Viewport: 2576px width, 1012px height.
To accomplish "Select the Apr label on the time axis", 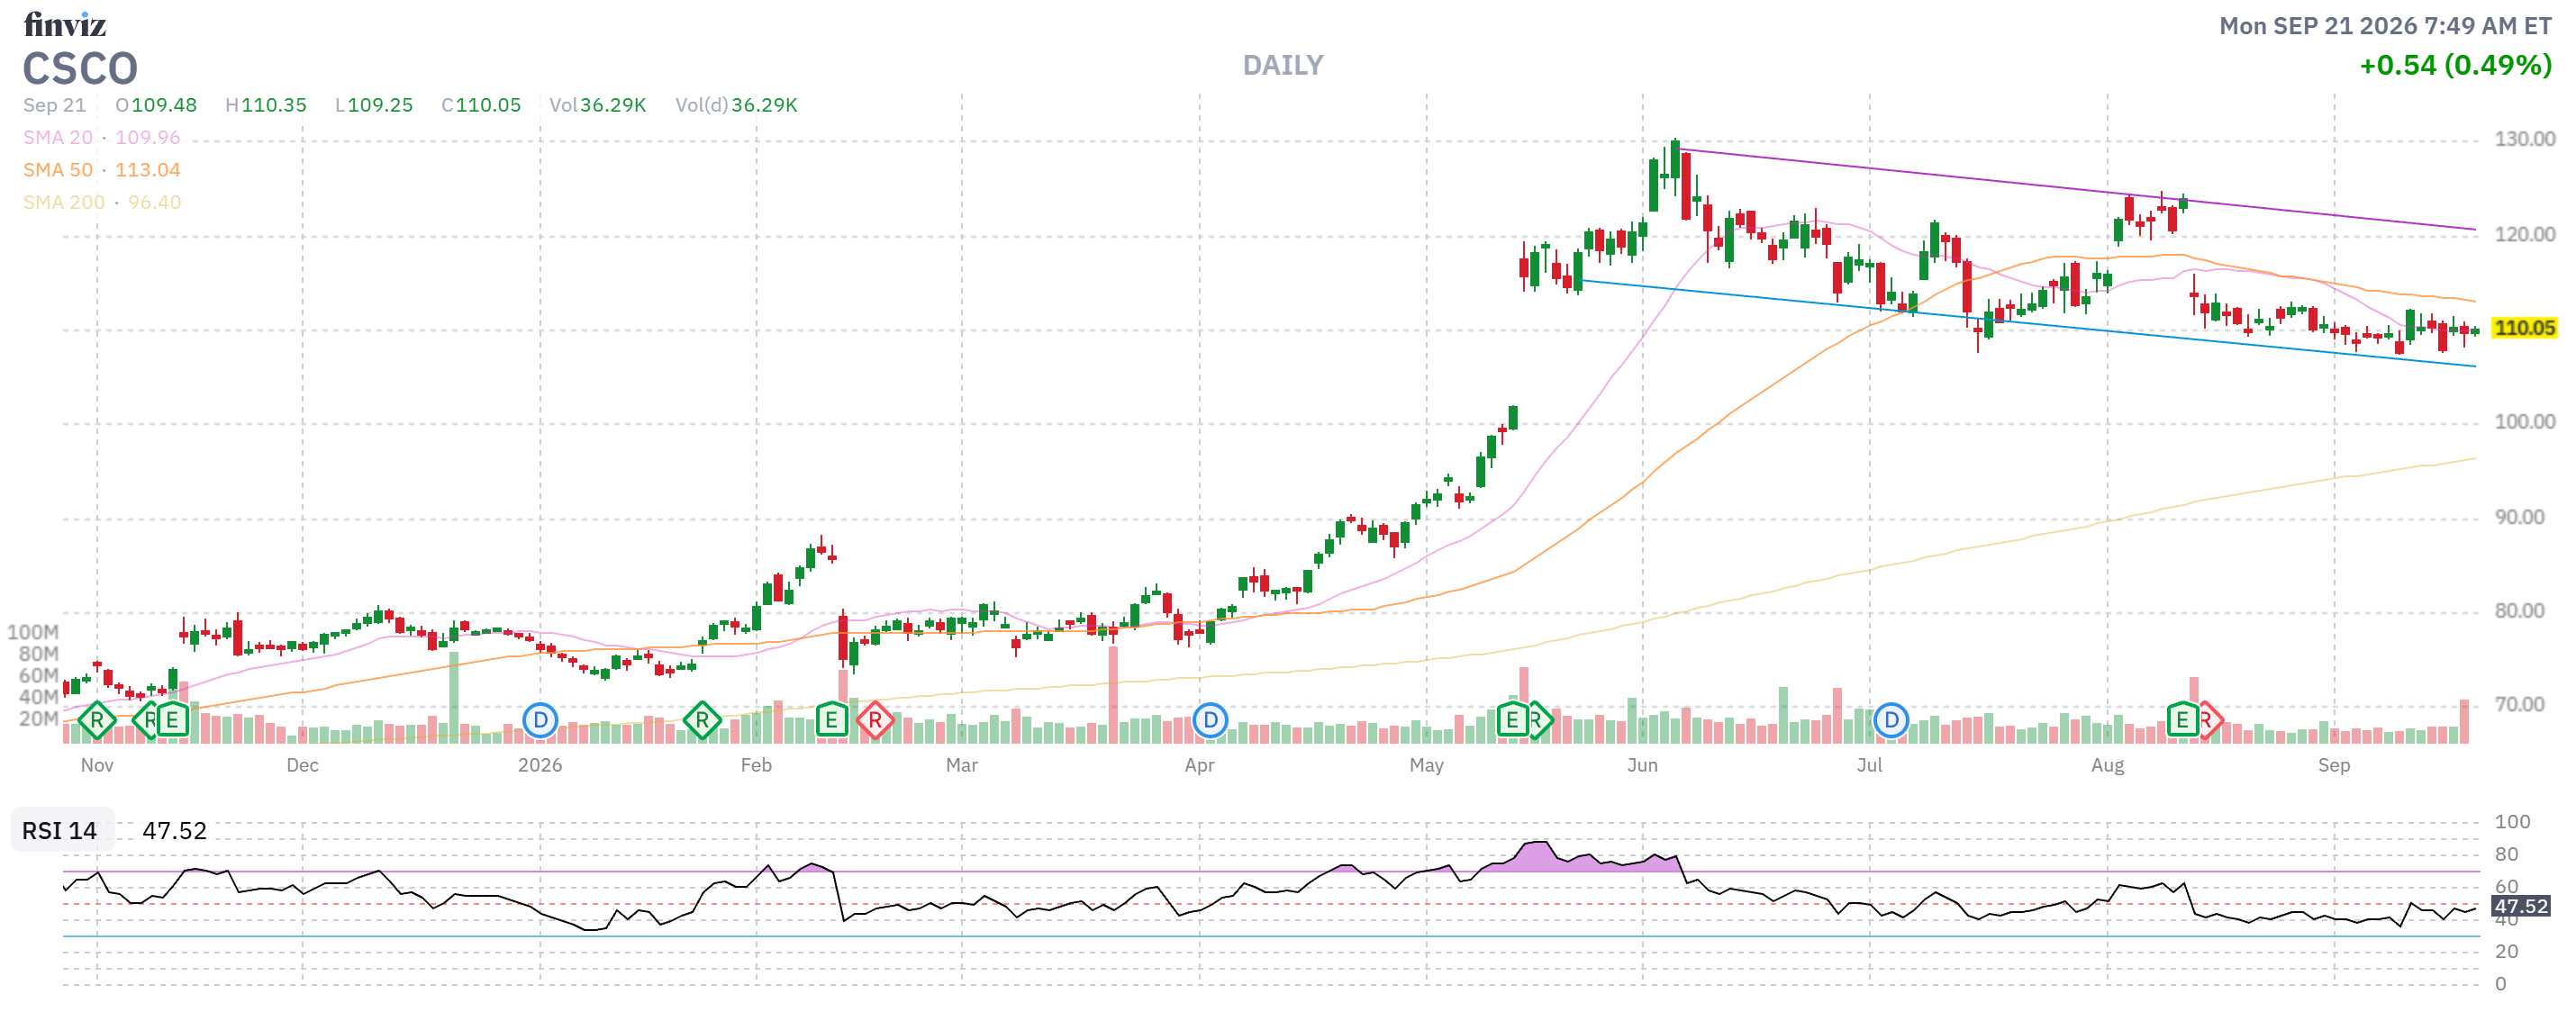I will coord(1199,765).
